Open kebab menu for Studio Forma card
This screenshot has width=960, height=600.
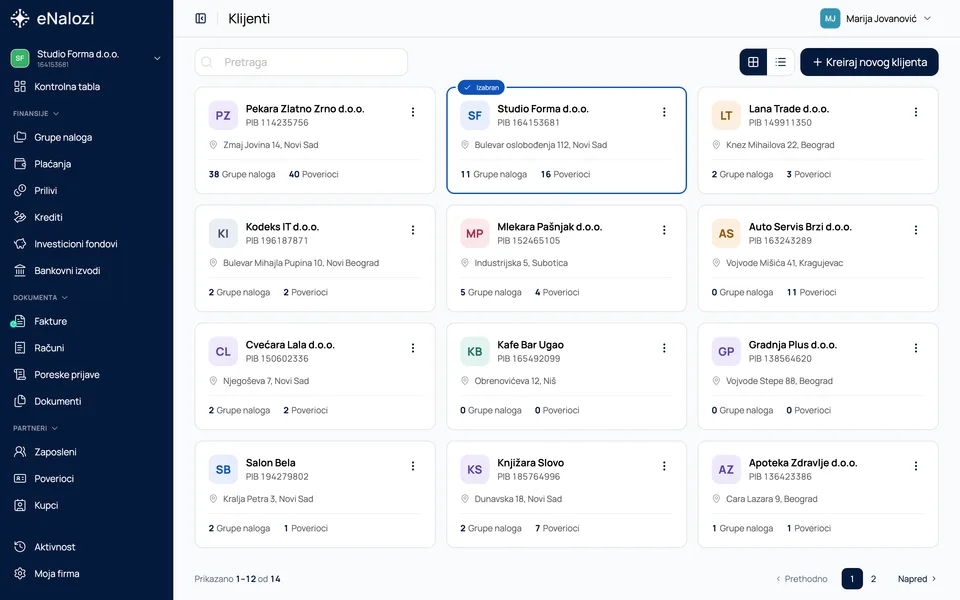pyautogui.click(x=664, y=112)
